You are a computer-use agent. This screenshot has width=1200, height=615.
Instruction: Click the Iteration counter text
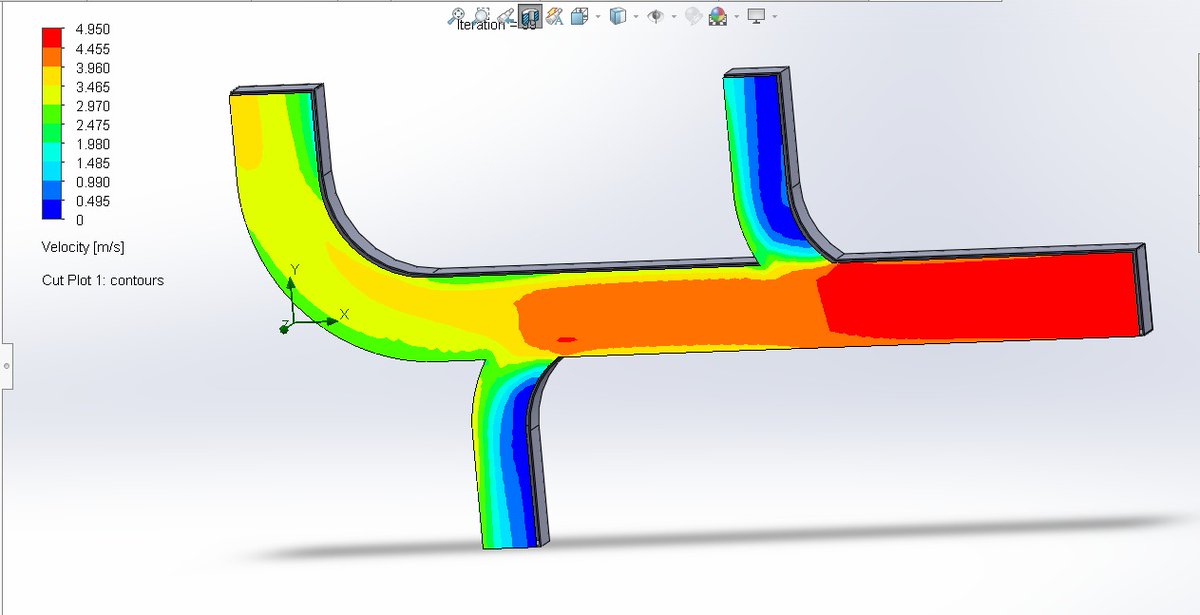pos(499,25)
